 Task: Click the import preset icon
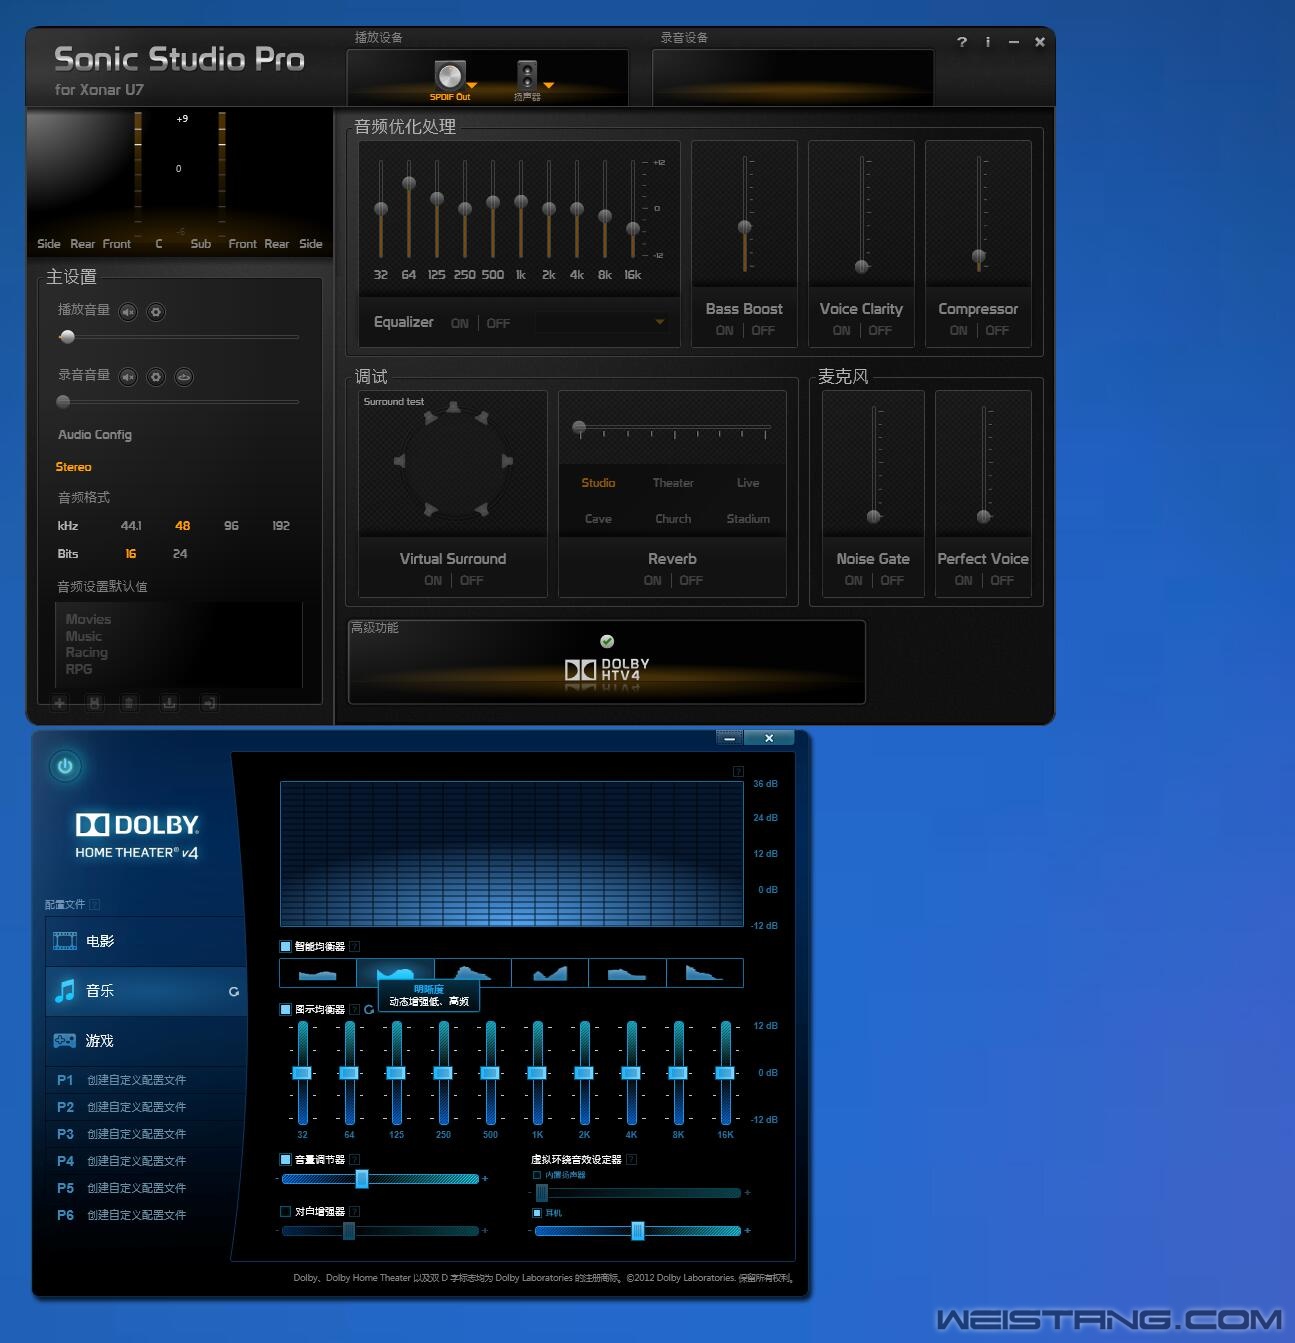169,703
